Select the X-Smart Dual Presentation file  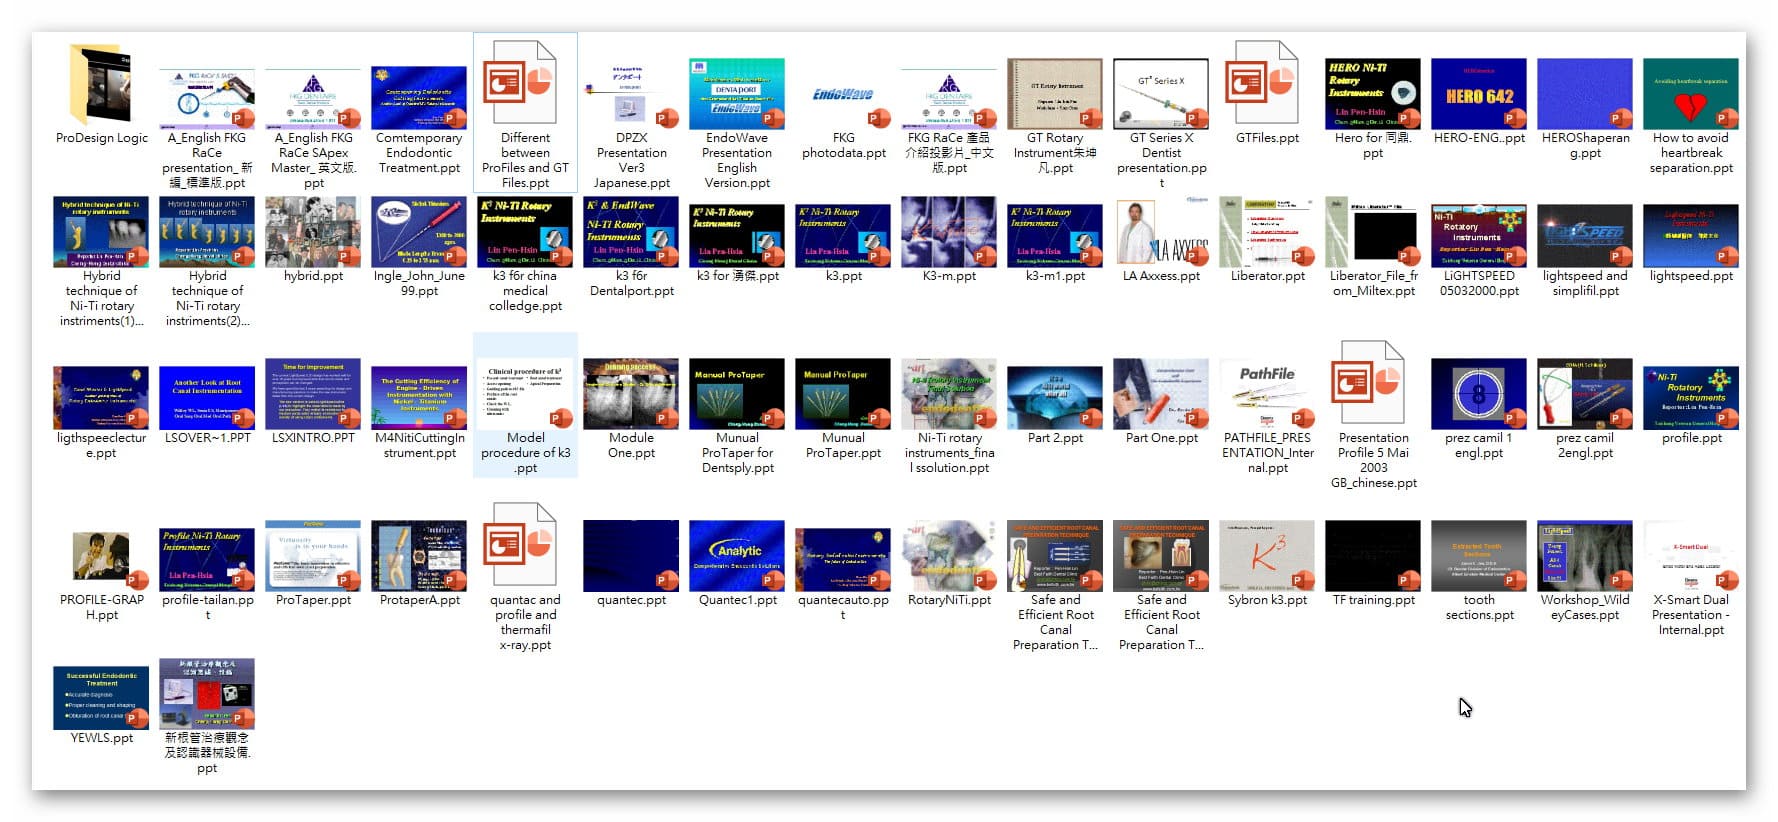1691,555
